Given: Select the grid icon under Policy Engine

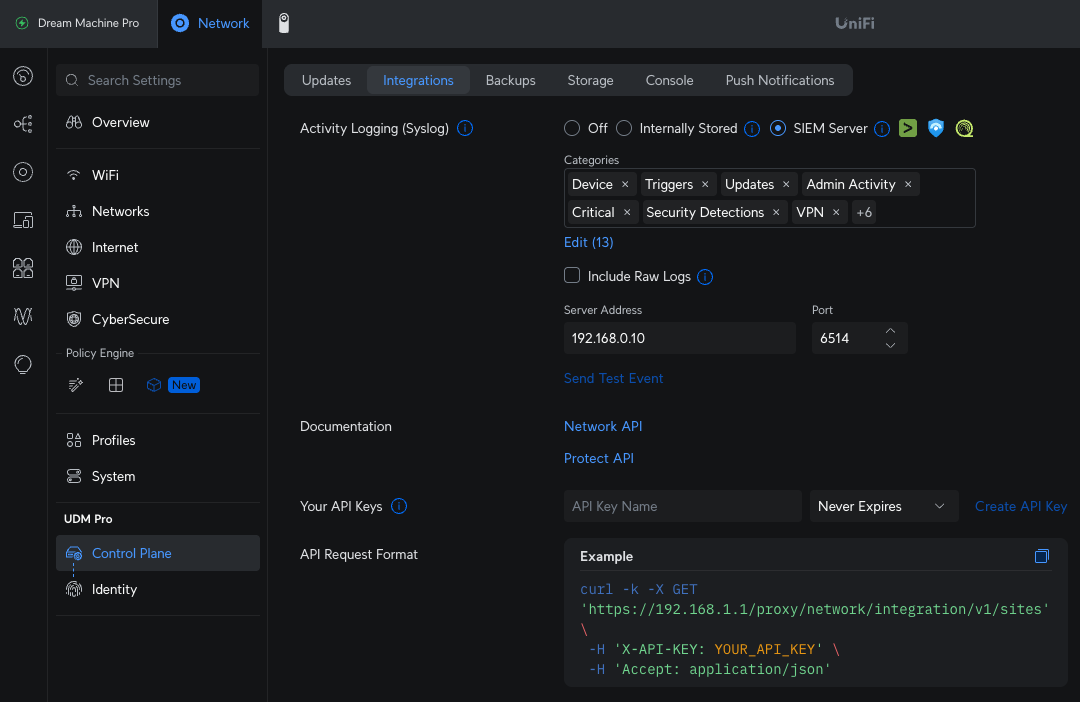Looking at the screenshot, I should pos(115,384).
